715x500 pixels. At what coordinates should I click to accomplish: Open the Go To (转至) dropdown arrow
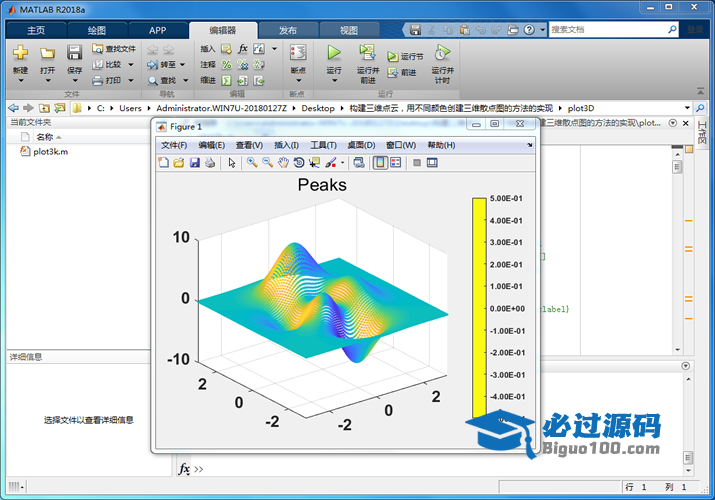(182, 65)
